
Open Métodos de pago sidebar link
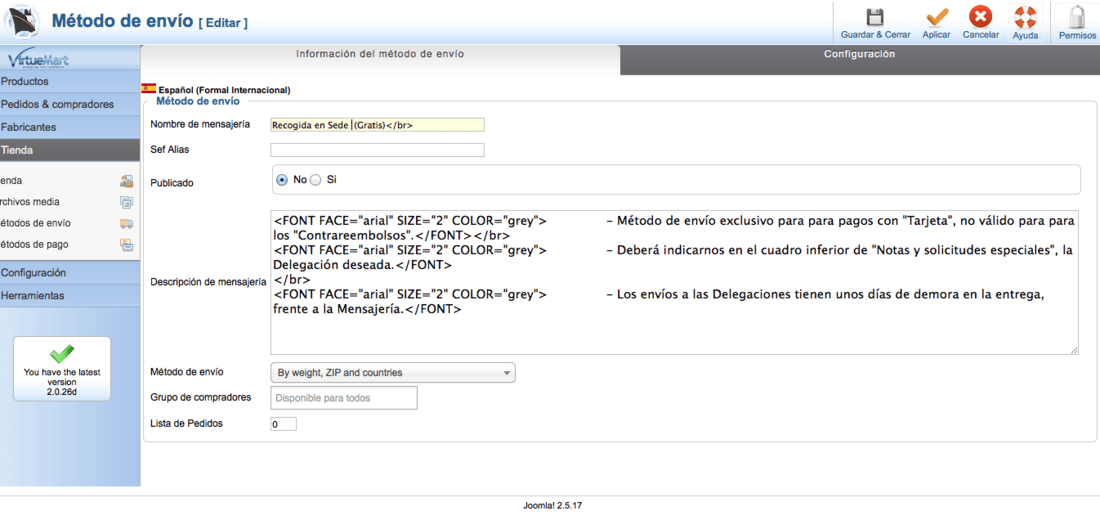[x=34, y=245]
